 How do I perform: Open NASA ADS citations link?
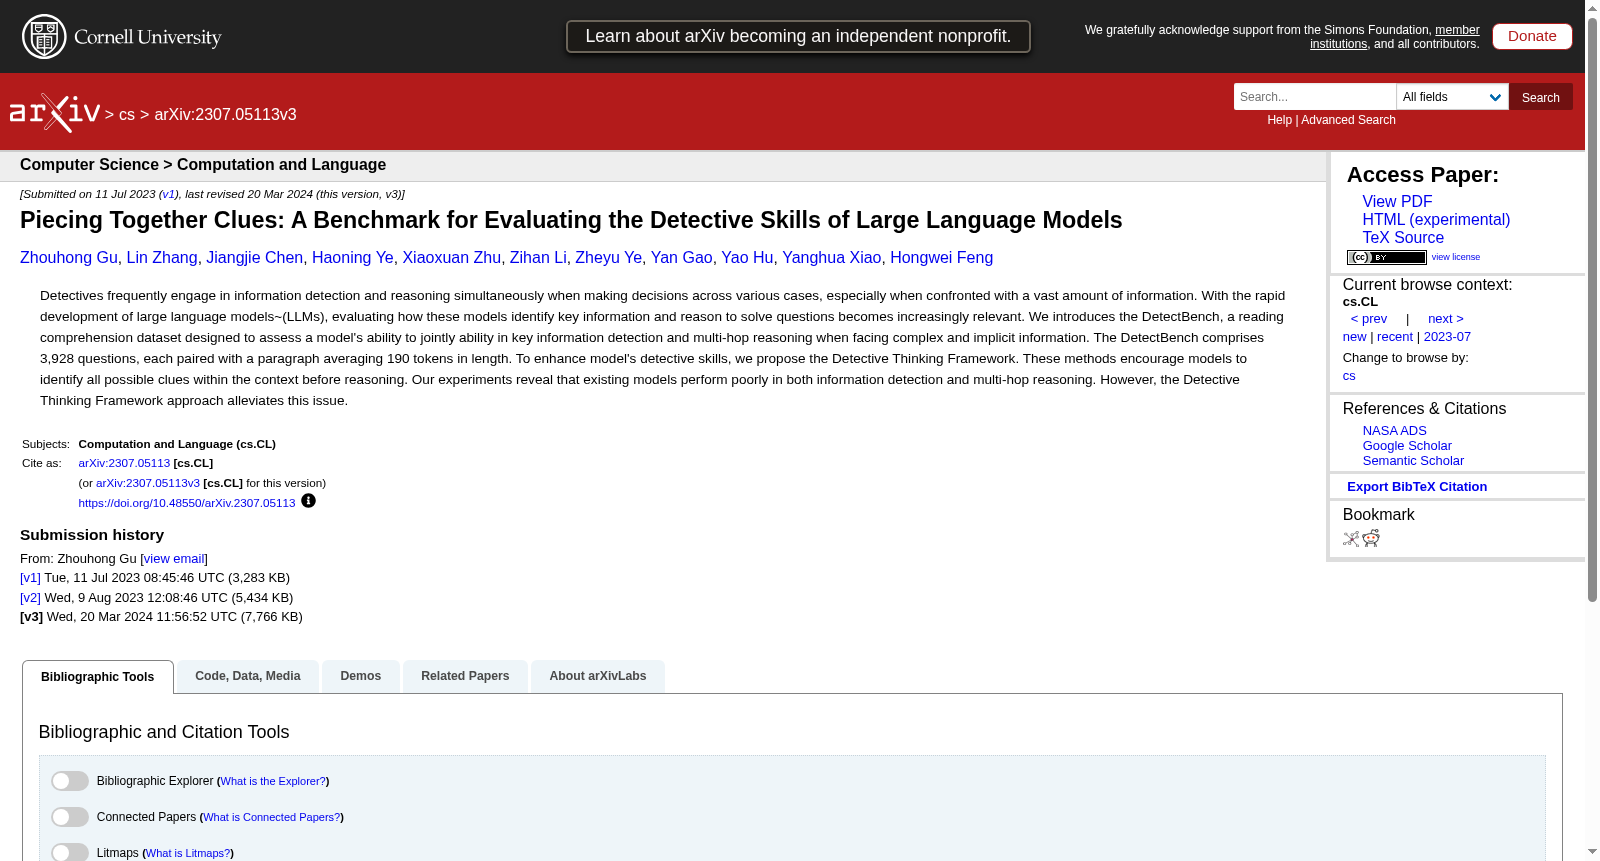[x=1394, y=431]
